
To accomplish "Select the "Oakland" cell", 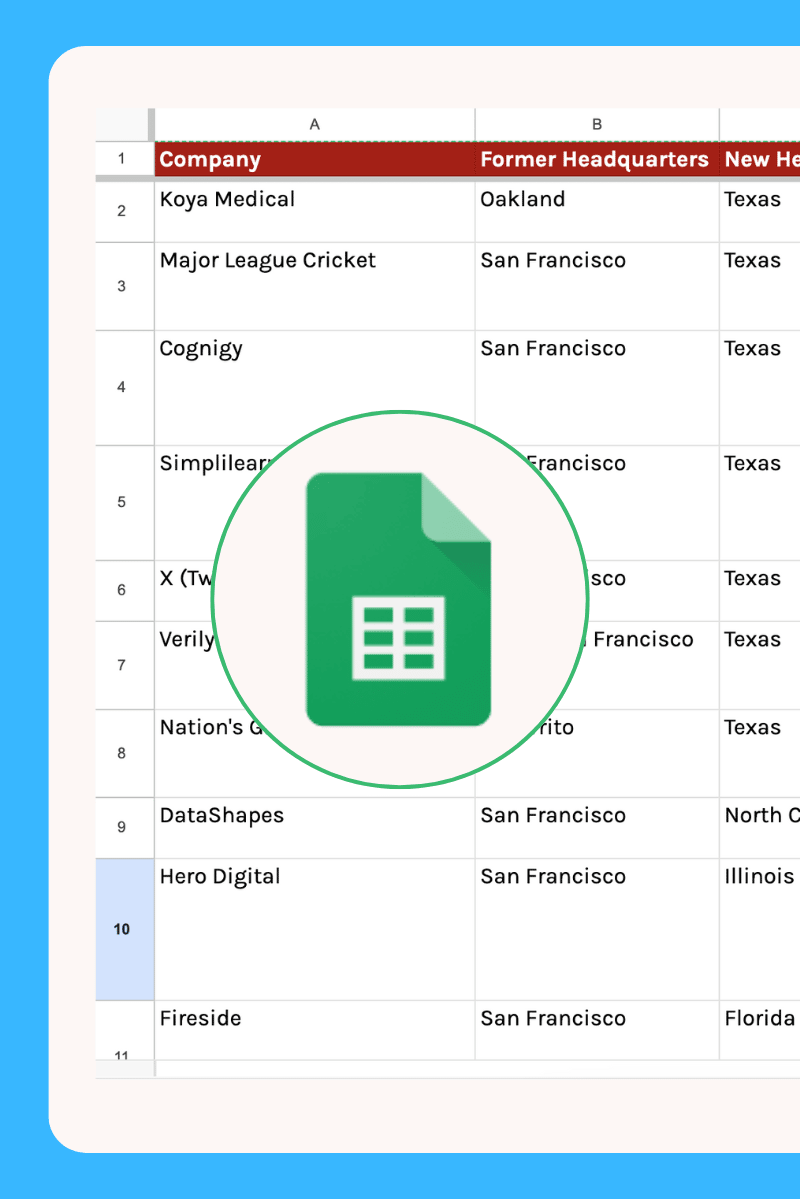I will 597,211.
